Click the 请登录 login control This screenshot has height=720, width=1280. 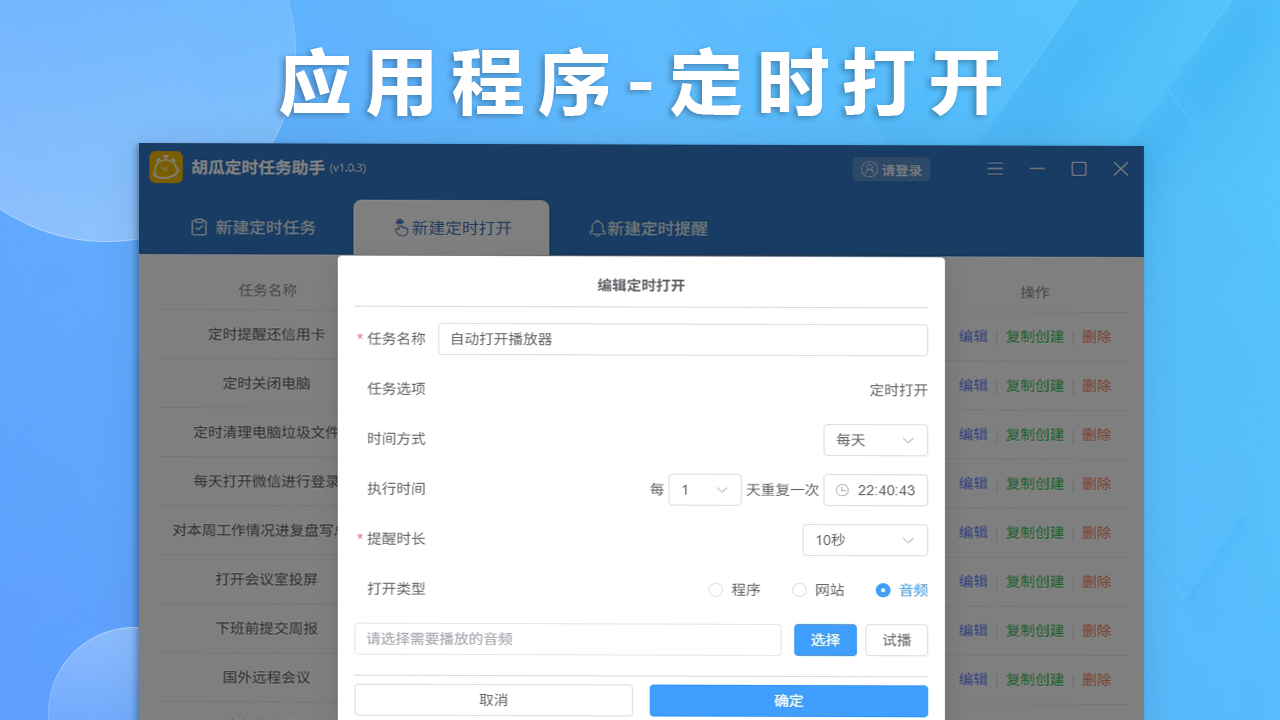pos(890,168)
